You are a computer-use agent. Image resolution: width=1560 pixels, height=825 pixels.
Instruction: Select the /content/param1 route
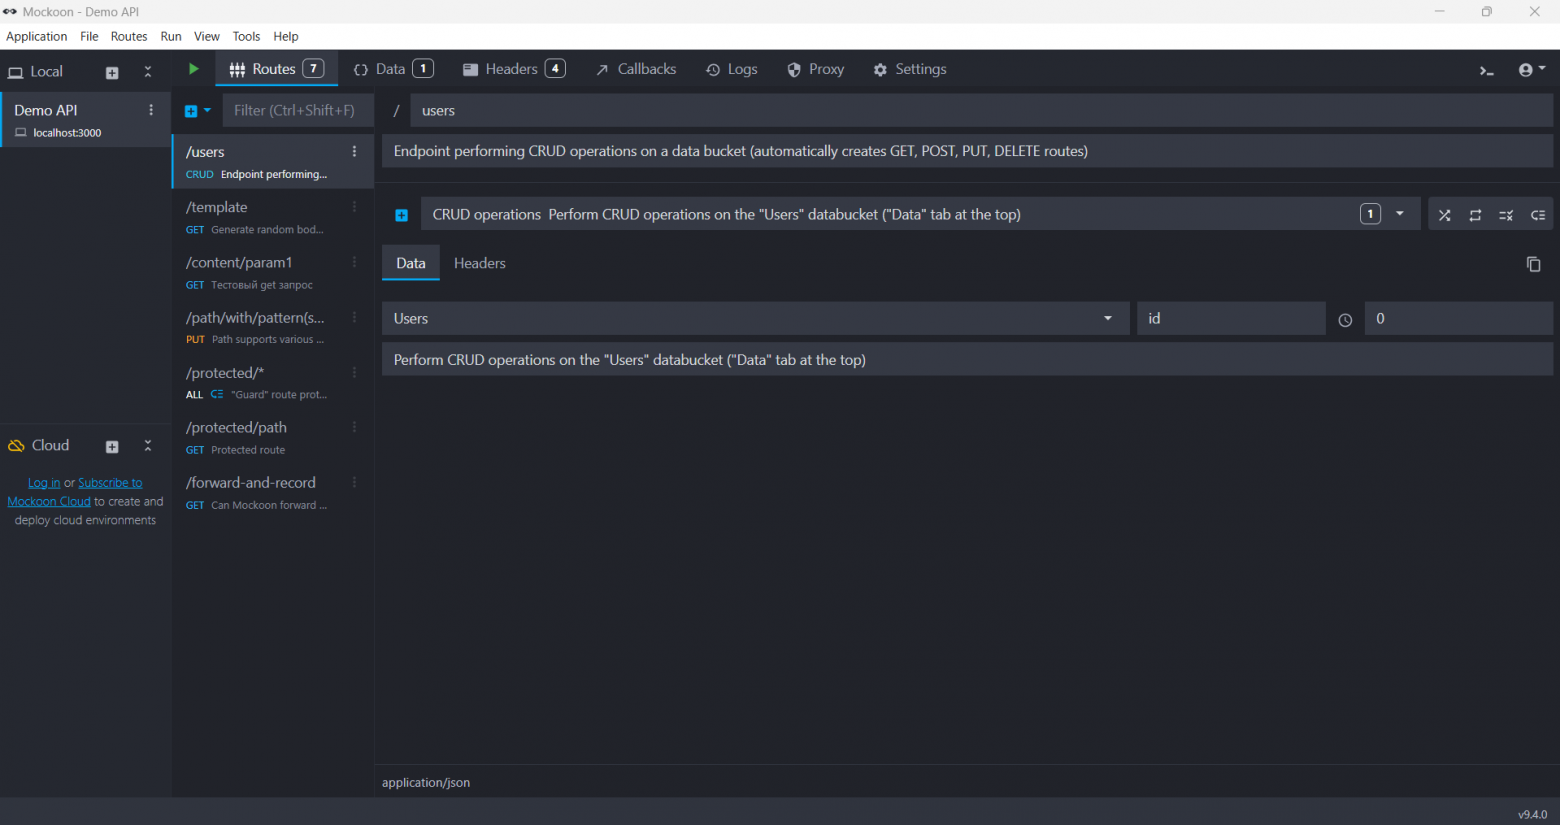273,272
